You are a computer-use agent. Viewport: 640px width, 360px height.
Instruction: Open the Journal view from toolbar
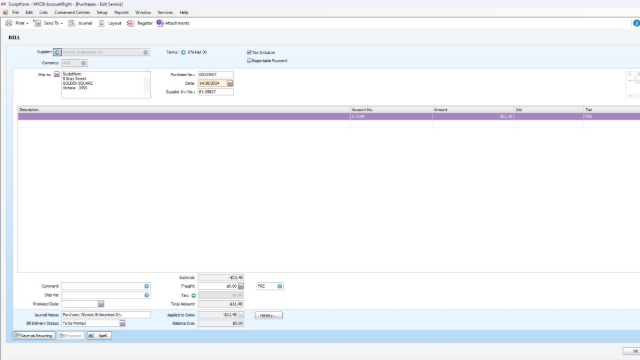[80, 23]
